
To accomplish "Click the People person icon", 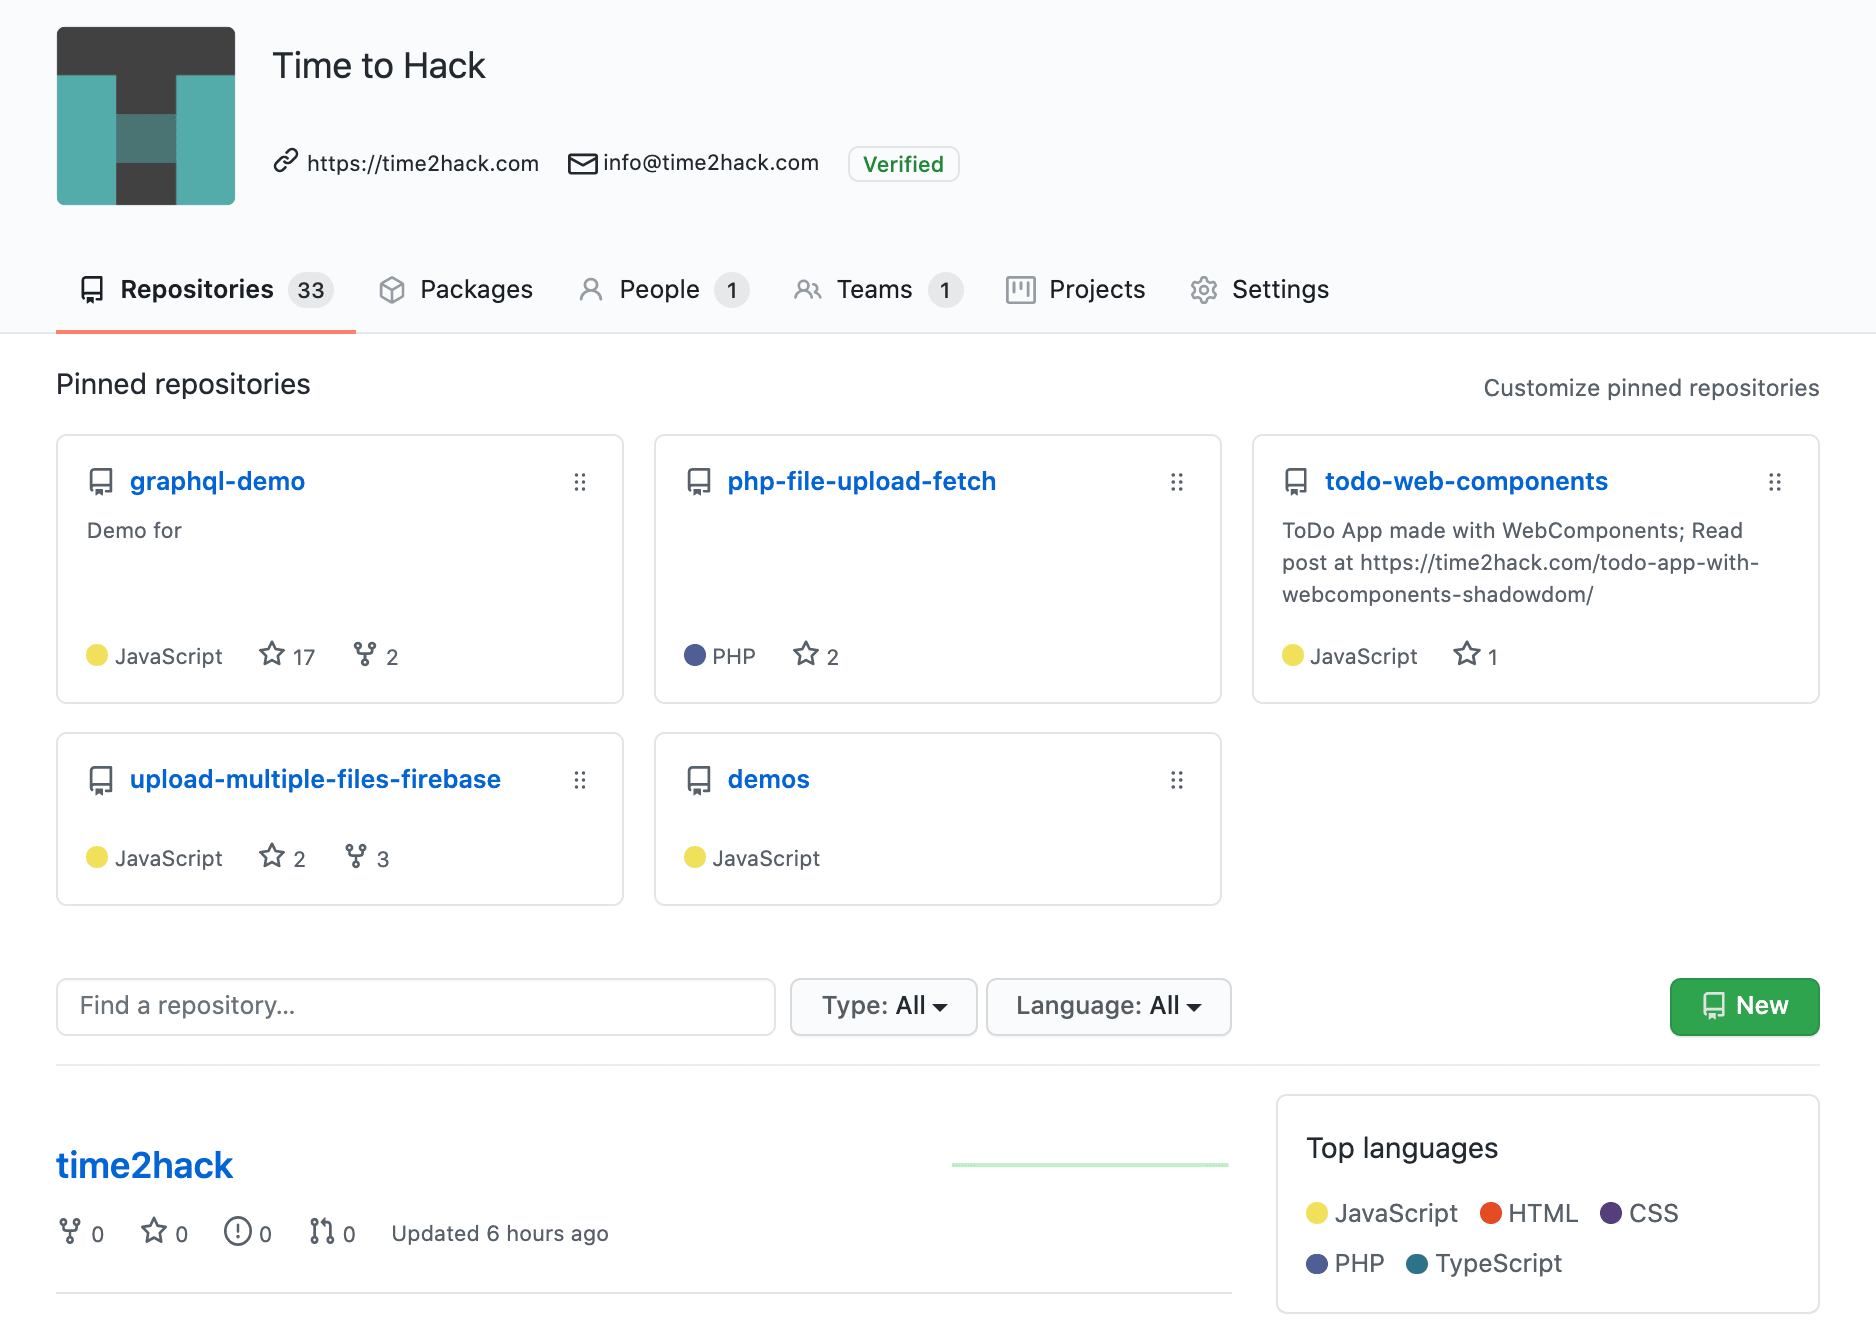I will click(x=591, y=290).
